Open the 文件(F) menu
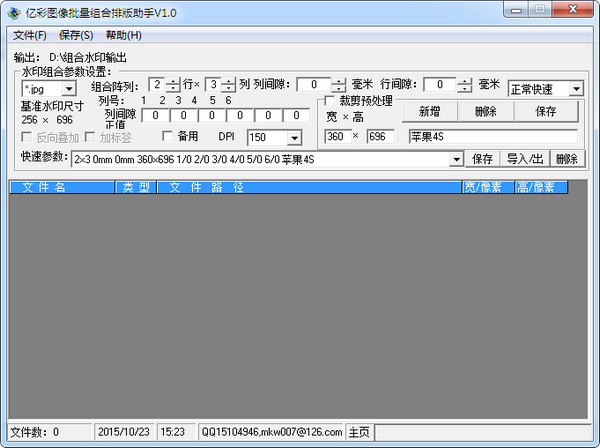The width and height of the screenshot is (600, 448). (x=29, y=35)
